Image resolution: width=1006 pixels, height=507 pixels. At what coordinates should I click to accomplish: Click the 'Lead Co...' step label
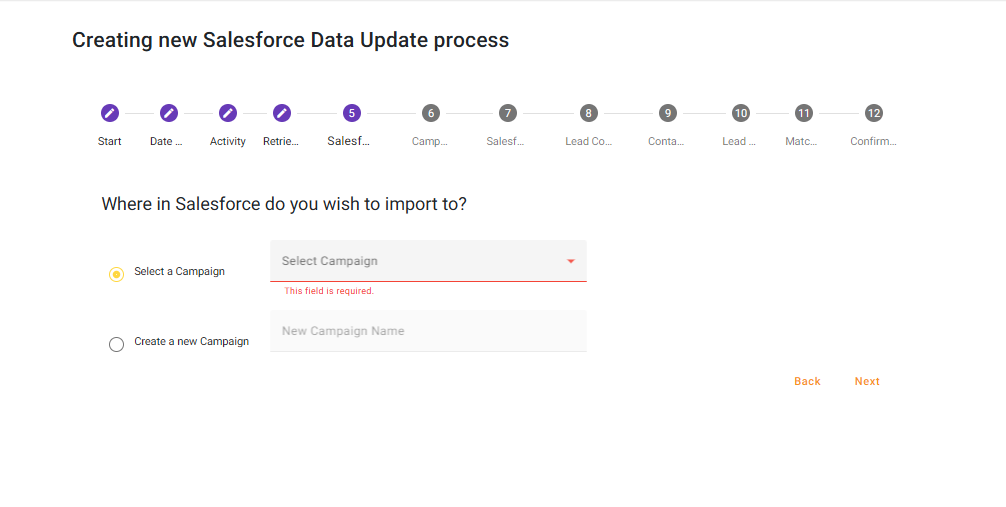pos(588,142)
